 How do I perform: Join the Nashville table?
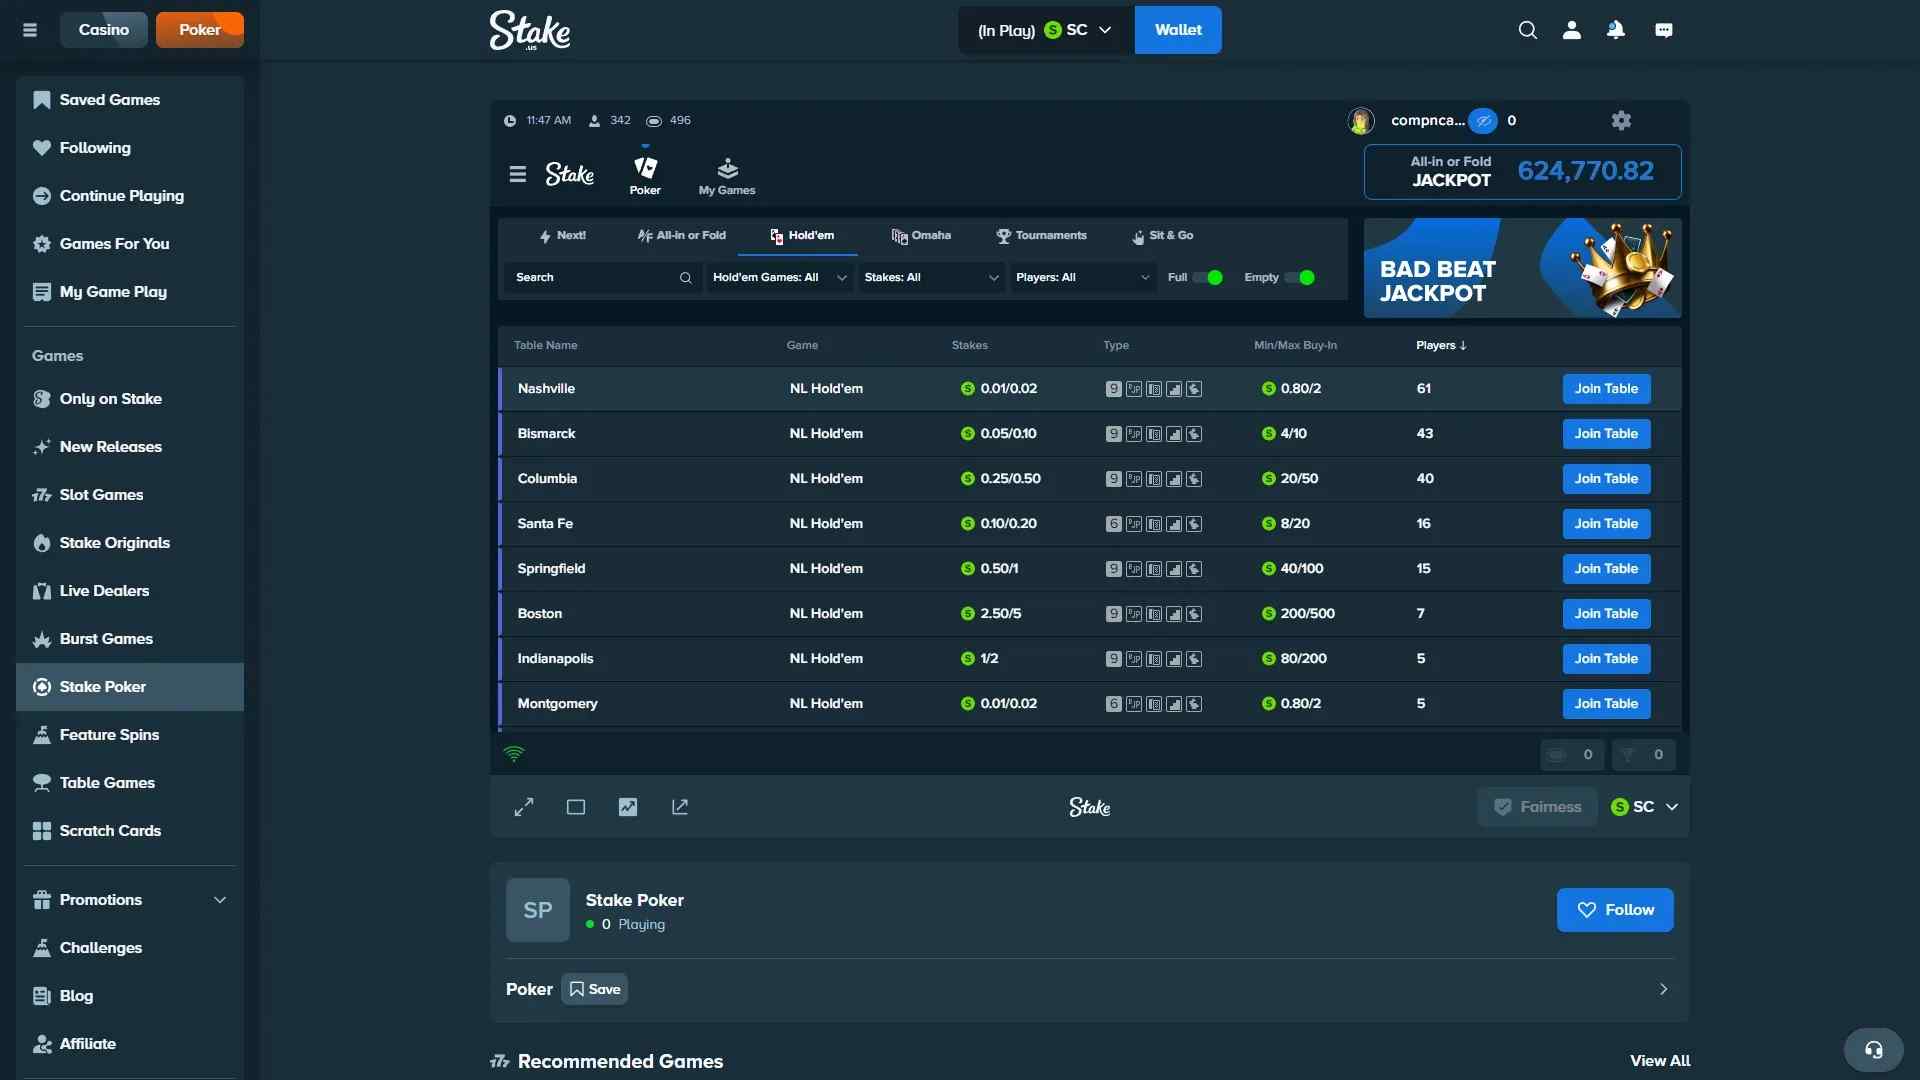1606,389
